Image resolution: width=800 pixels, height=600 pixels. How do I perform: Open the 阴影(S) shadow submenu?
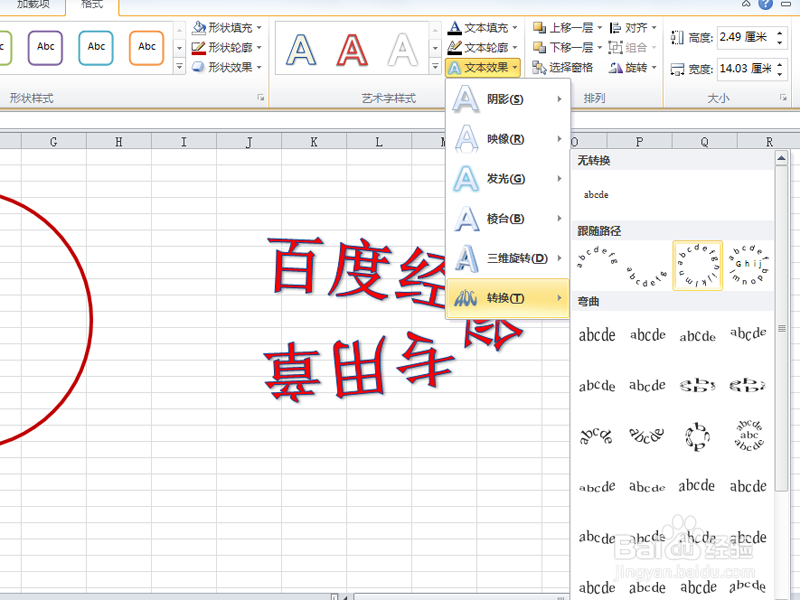508,99
